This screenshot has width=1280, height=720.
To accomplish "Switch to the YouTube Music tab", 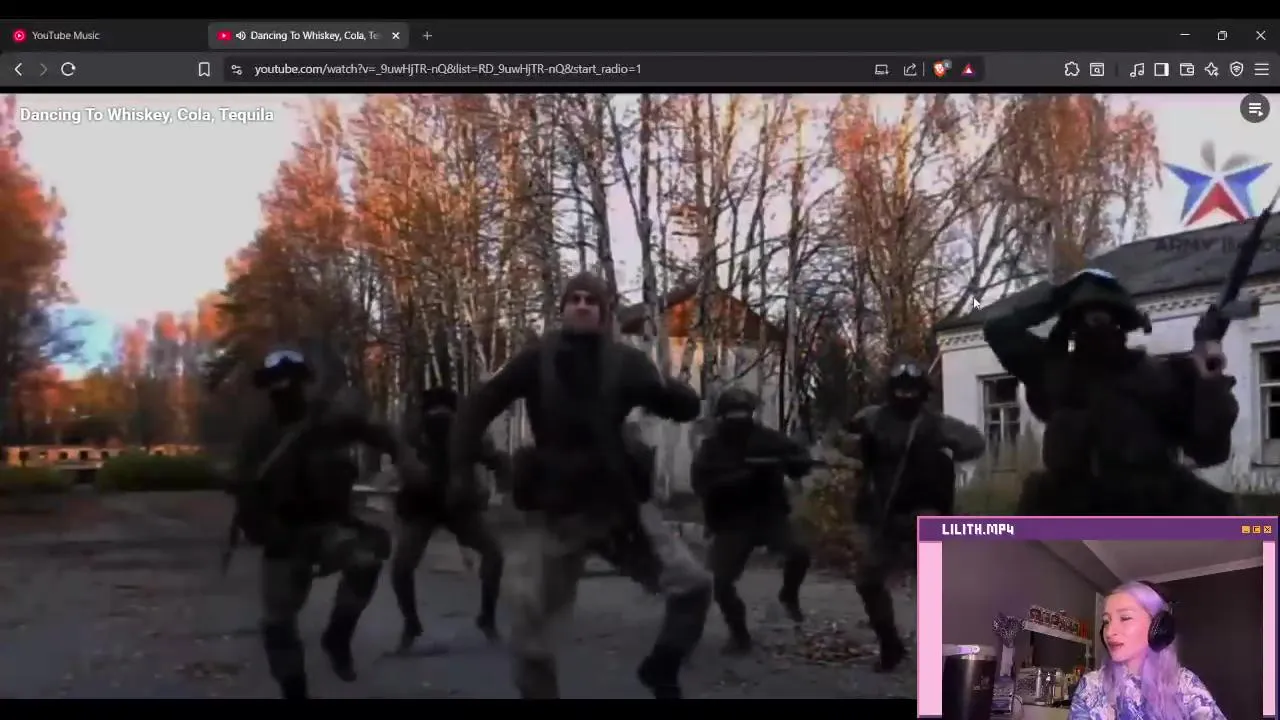I will point(104,35).
